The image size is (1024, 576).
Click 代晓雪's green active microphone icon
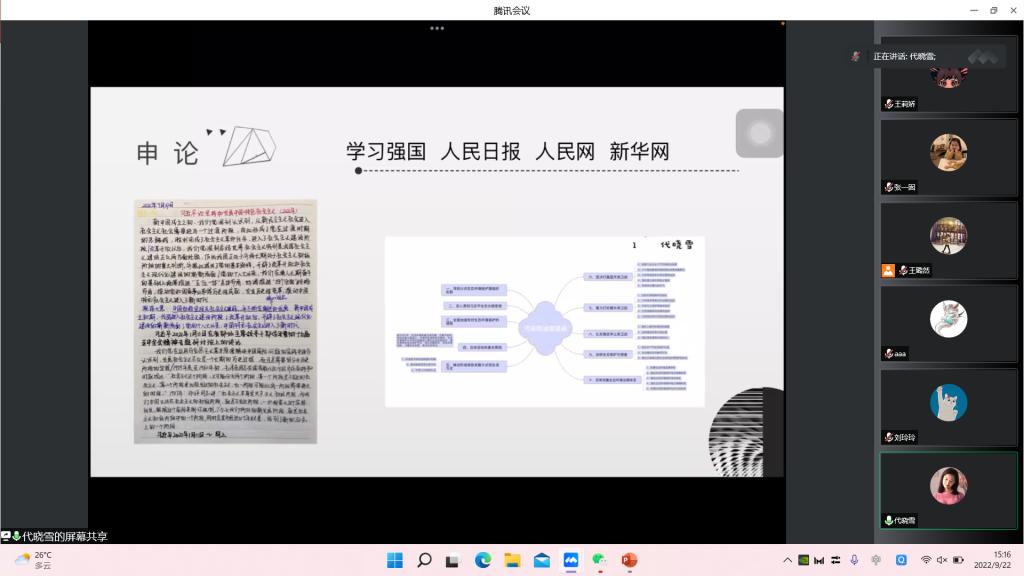tap(888, 520)
